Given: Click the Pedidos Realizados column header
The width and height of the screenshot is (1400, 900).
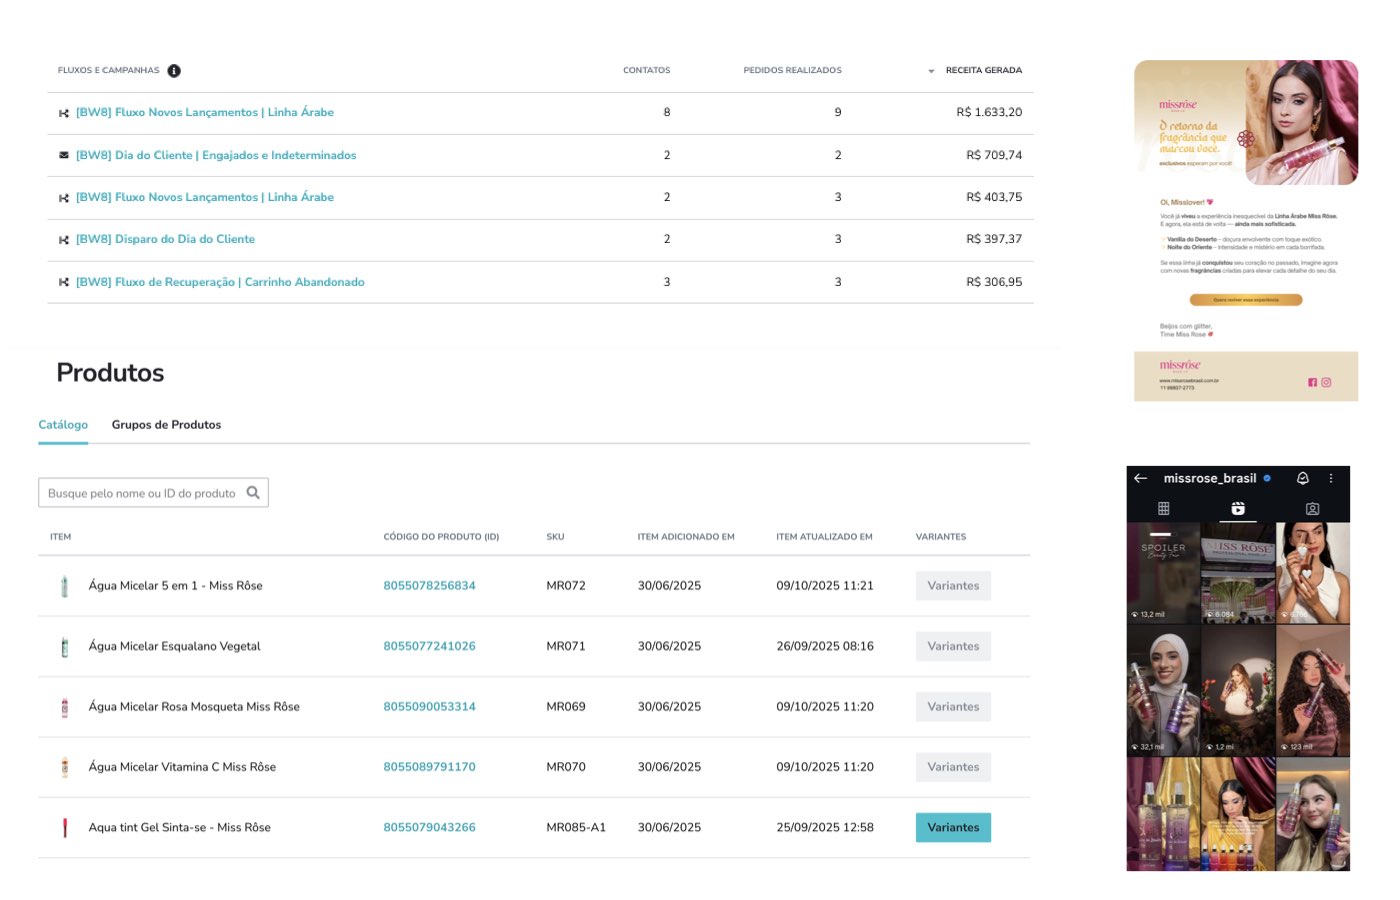Looking at the screenshot, I should point(792,71).
